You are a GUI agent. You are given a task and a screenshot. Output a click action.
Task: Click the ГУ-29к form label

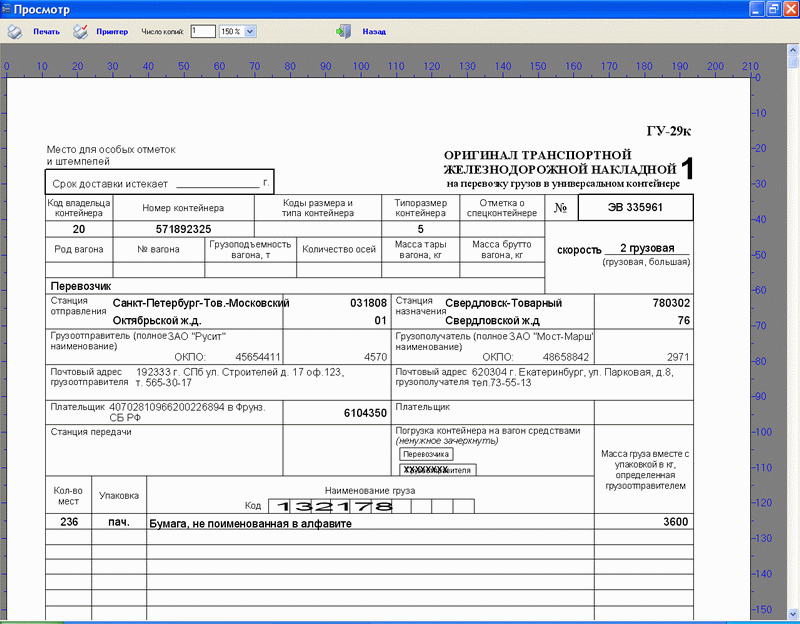(668, 131)
